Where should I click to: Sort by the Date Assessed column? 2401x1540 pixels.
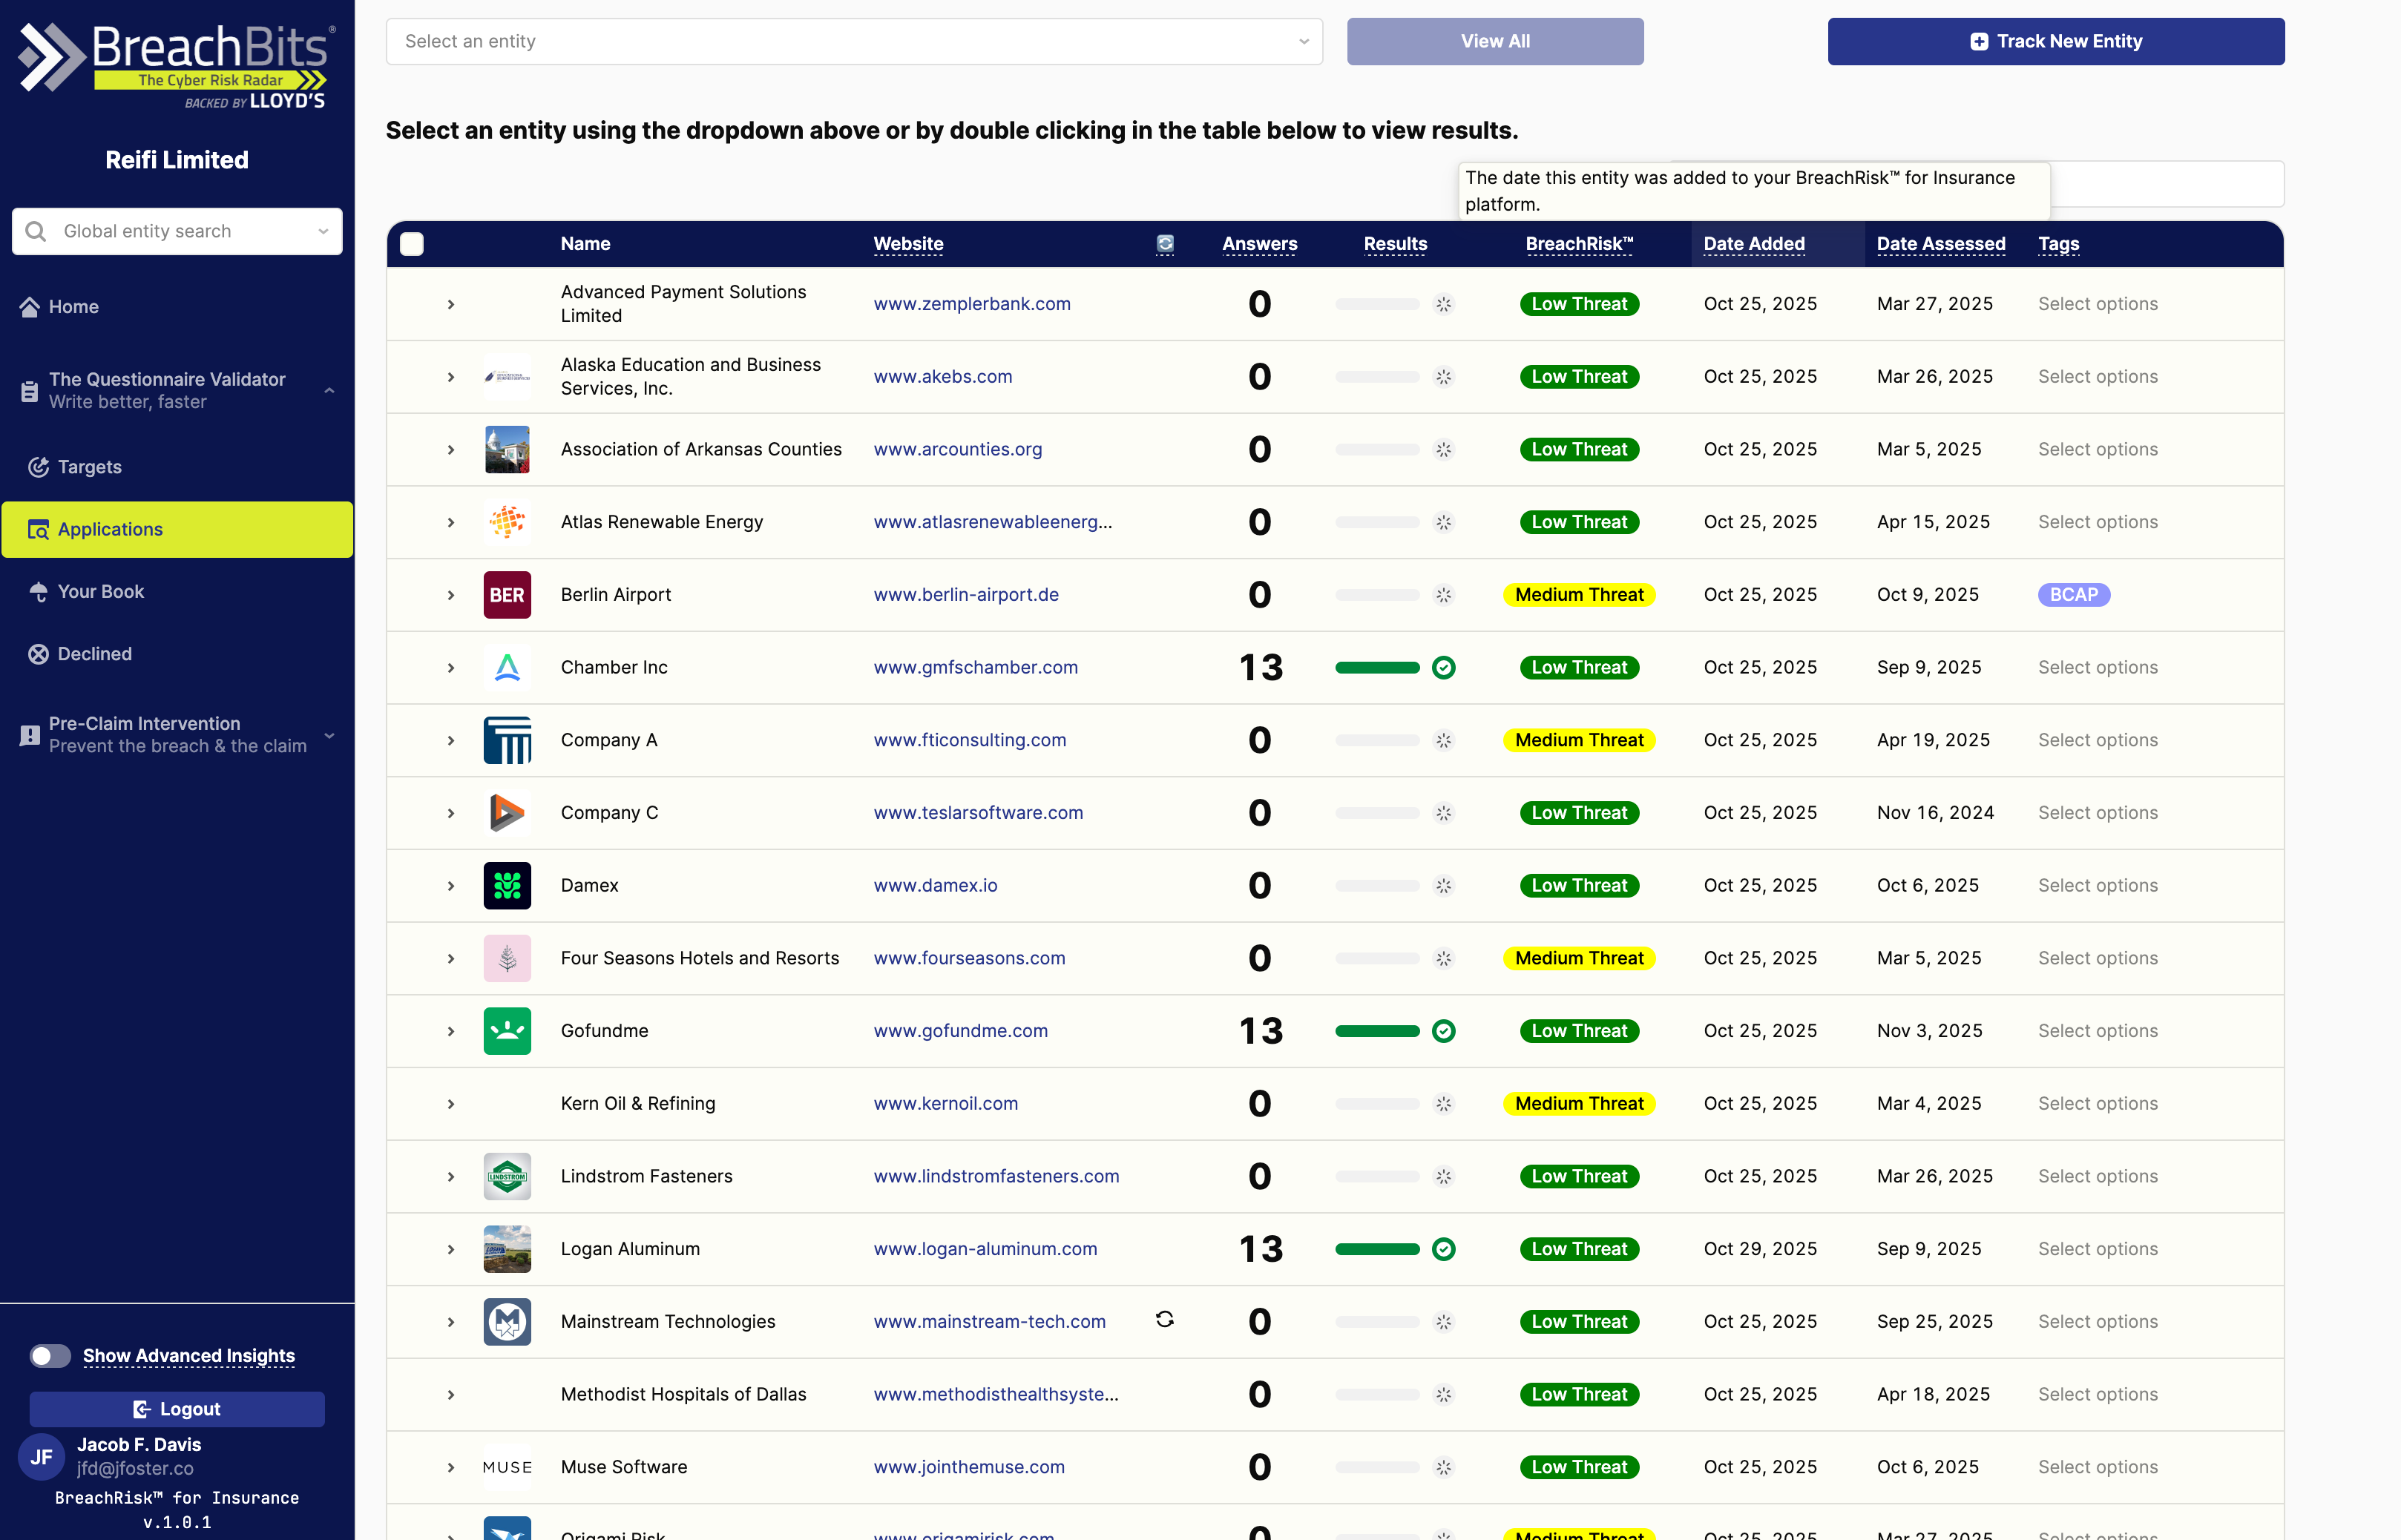point(1940,243)
